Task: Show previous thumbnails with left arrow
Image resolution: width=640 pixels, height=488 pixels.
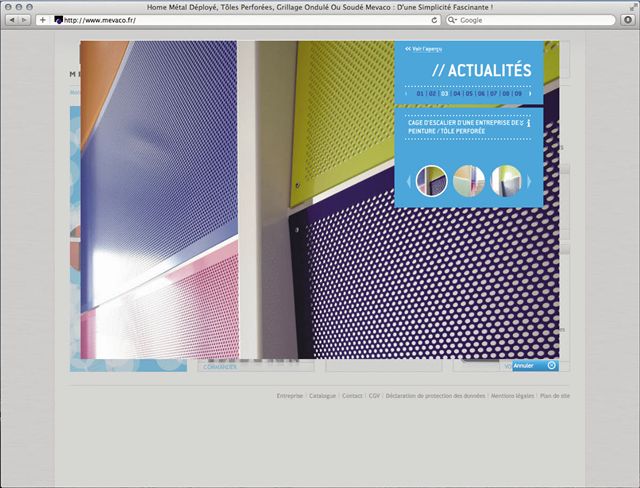Action: [409, 181]
